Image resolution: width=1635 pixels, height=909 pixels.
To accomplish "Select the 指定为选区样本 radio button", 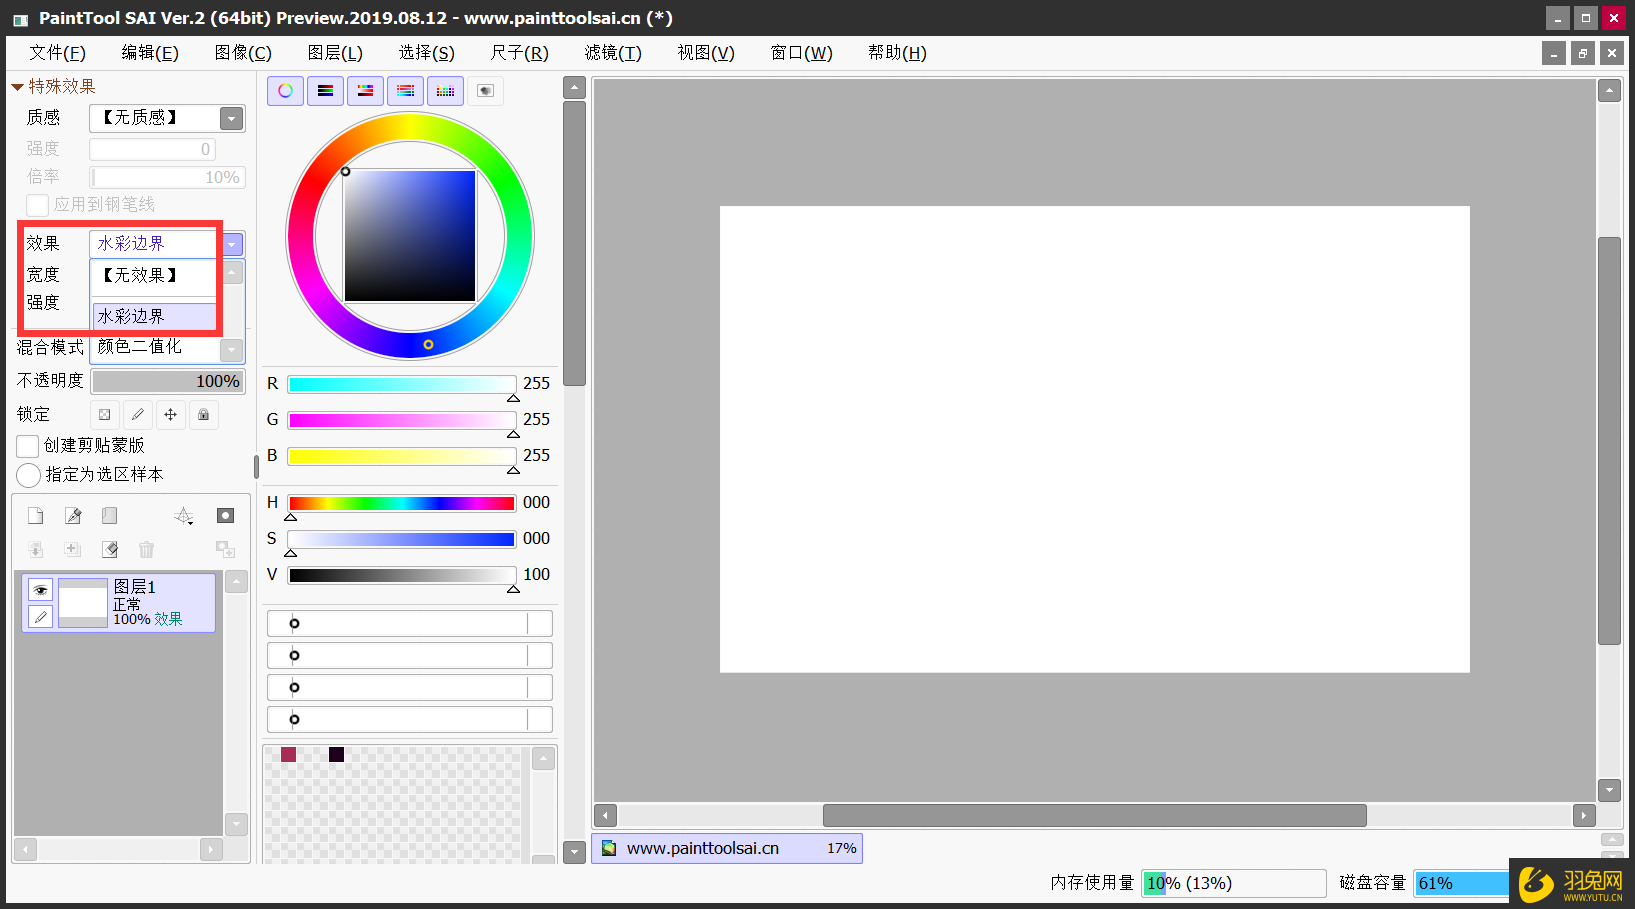I will point(29,475).
